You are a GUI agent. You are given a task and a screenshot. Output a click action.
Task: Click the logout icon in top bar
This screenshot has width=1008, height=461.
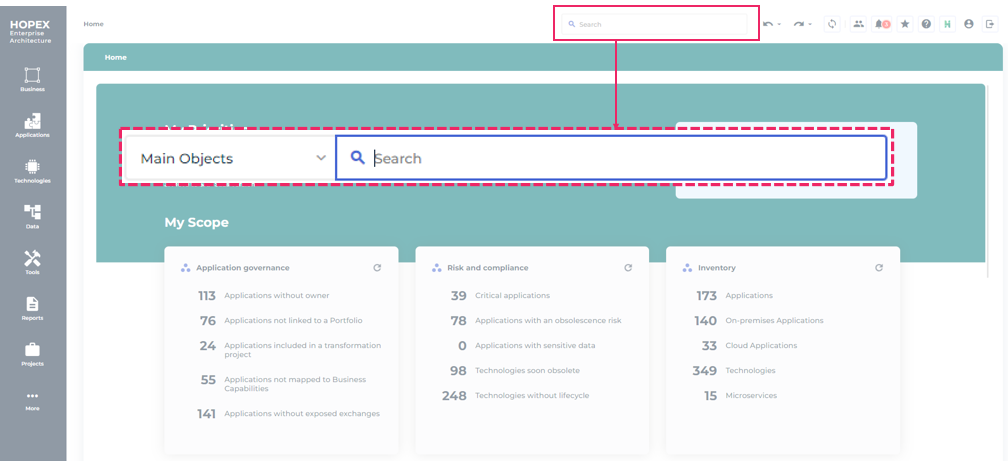point(988,24)
